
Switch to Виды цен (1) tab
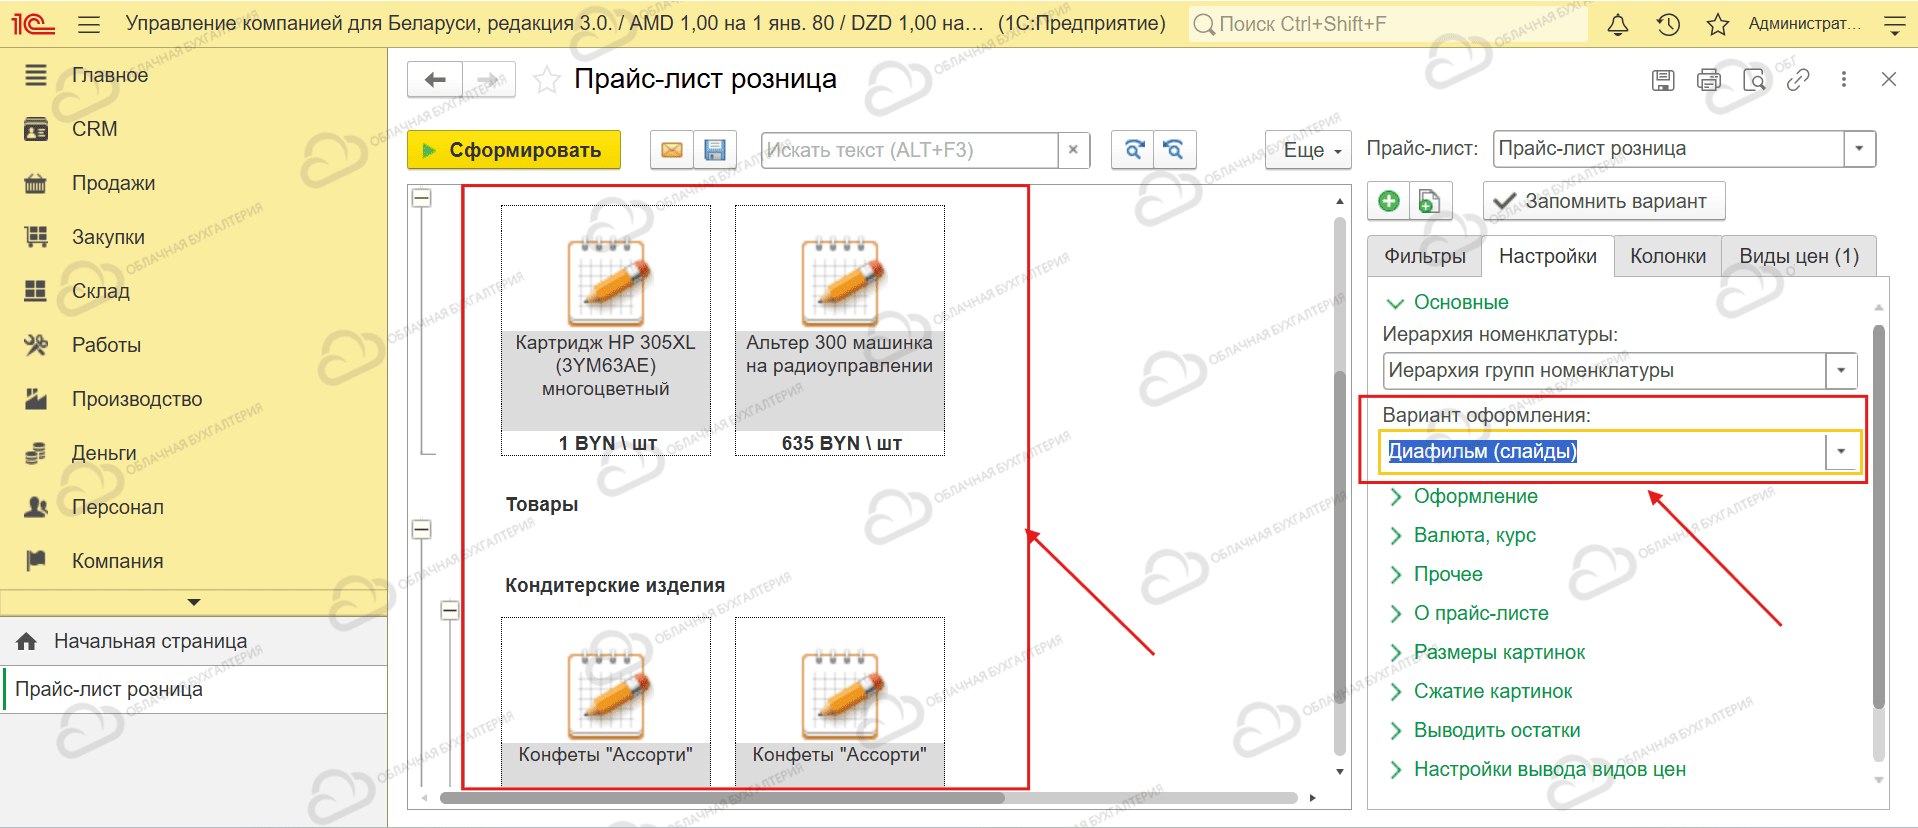(x=1798, y=256)
